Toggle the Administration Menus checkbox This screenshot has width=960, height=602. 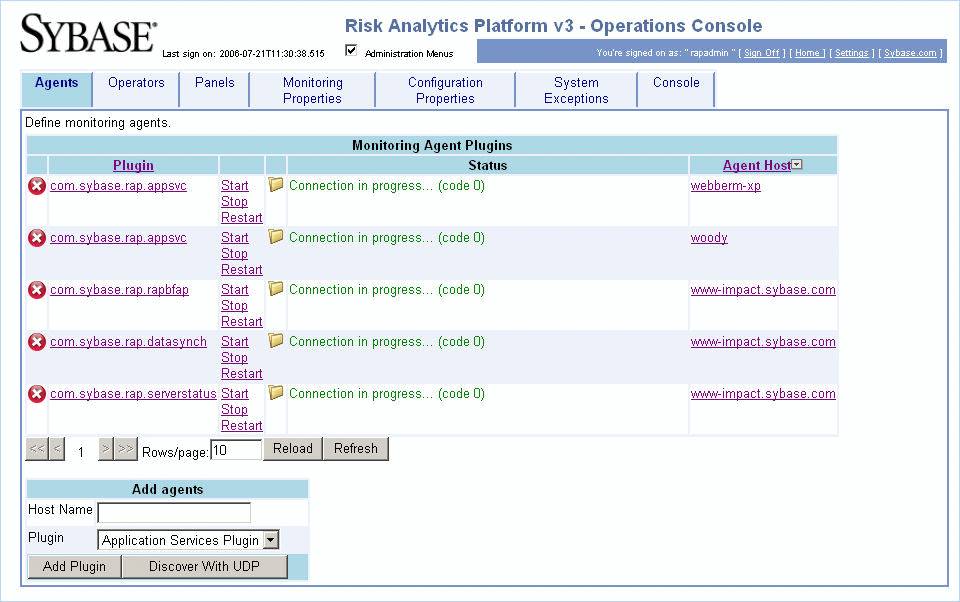coord(351,50)
